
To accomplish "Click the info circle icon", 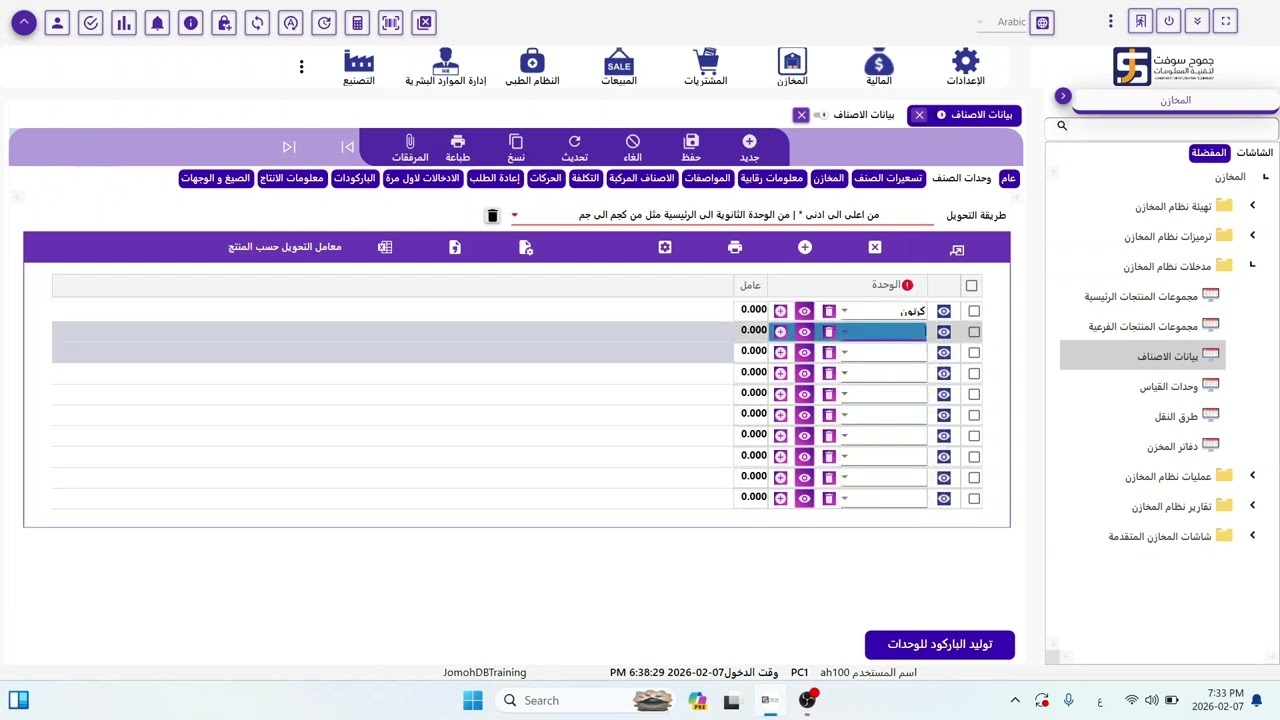I will [191, 22].
